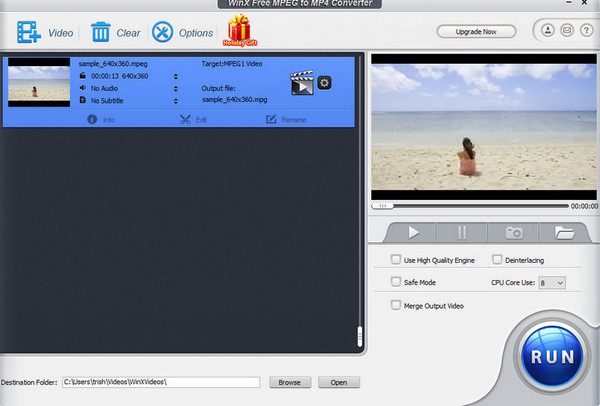Click the Edit label text
The width and height of the screenshot is (600, 406).
tap(201, 120)
